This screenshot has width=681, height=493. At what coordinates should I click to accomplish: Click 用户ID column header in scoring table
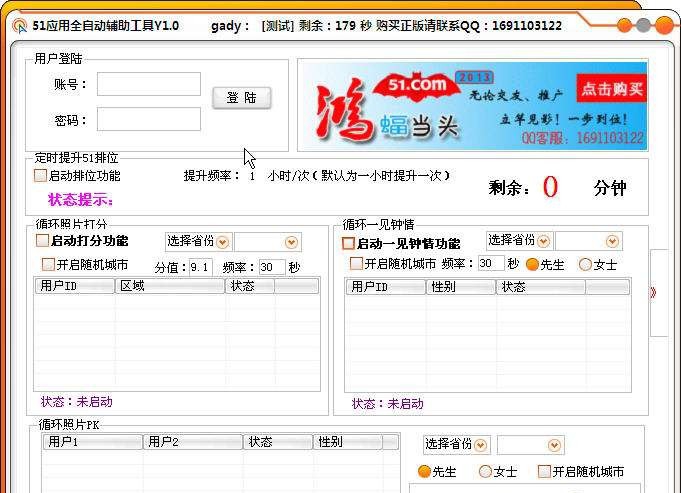(x=75, y=286)
